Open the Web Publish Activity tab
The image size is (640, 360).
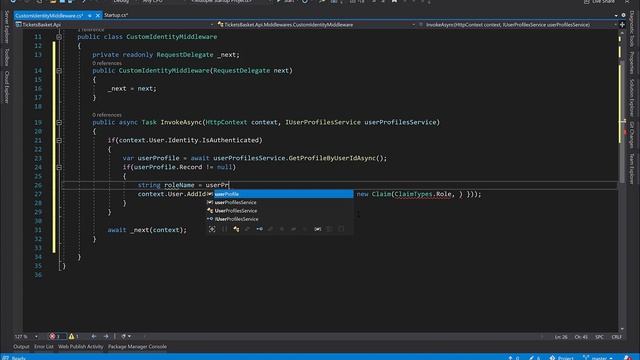(81, 347)
